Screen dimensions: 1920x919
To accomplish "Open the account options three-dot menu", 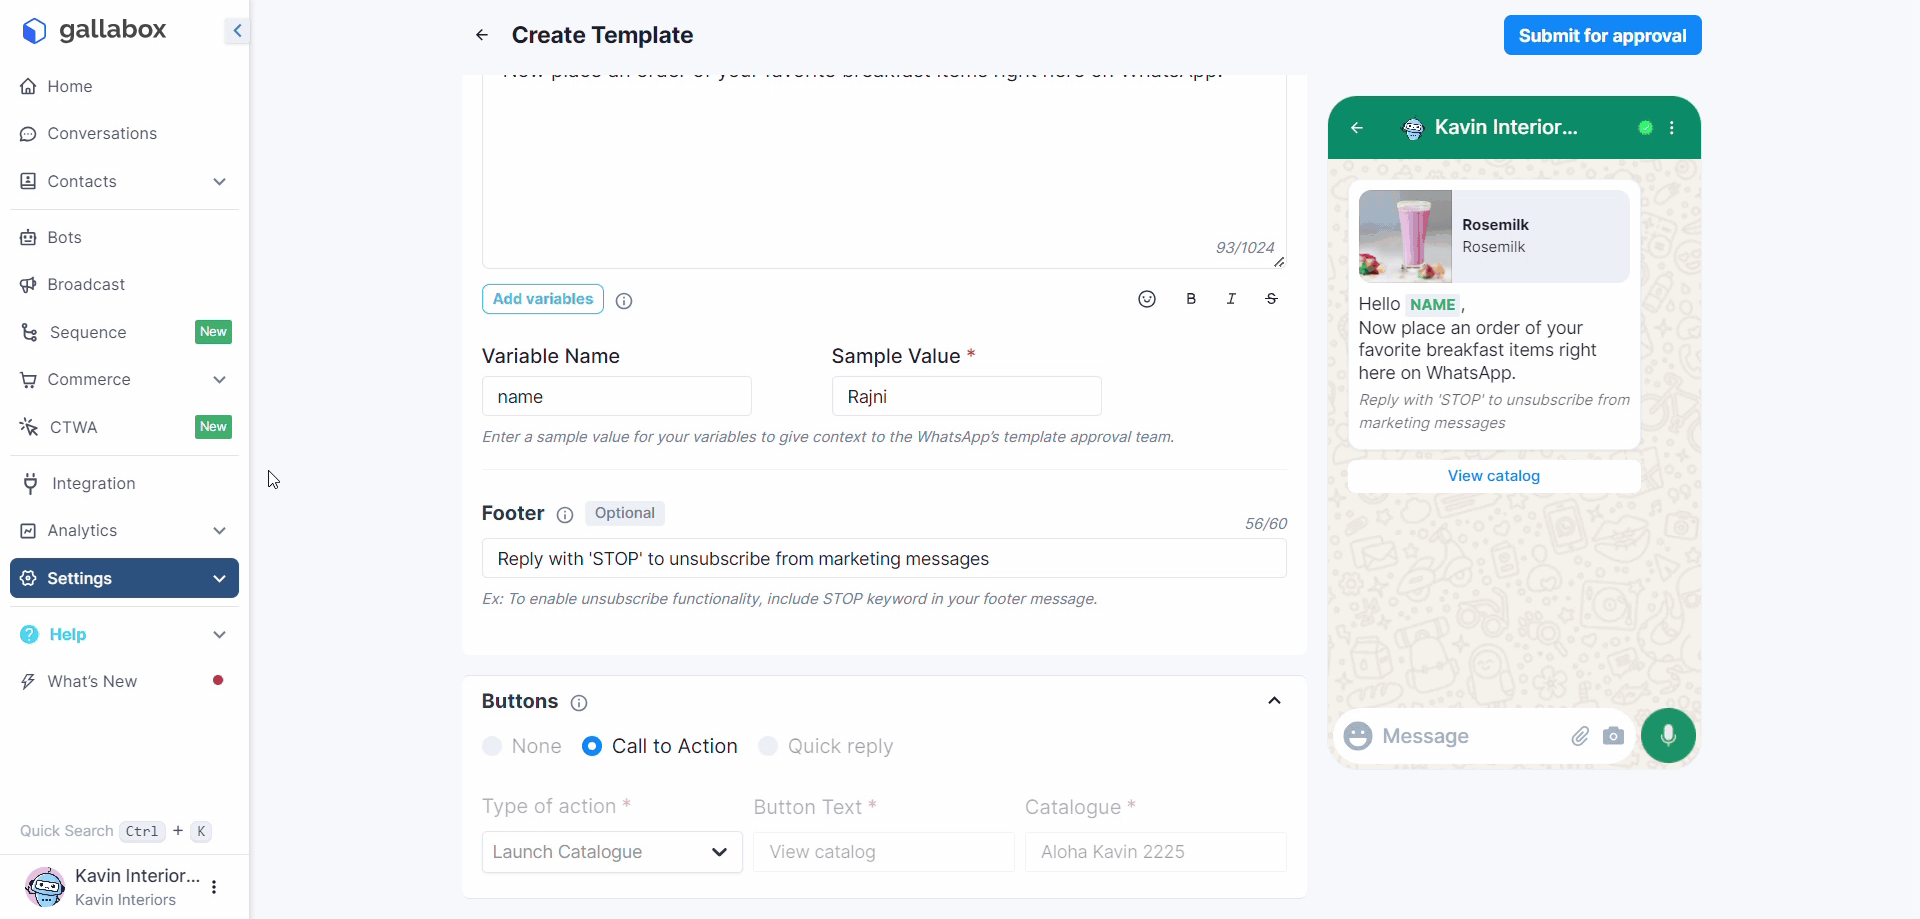I will coord(214,887).
